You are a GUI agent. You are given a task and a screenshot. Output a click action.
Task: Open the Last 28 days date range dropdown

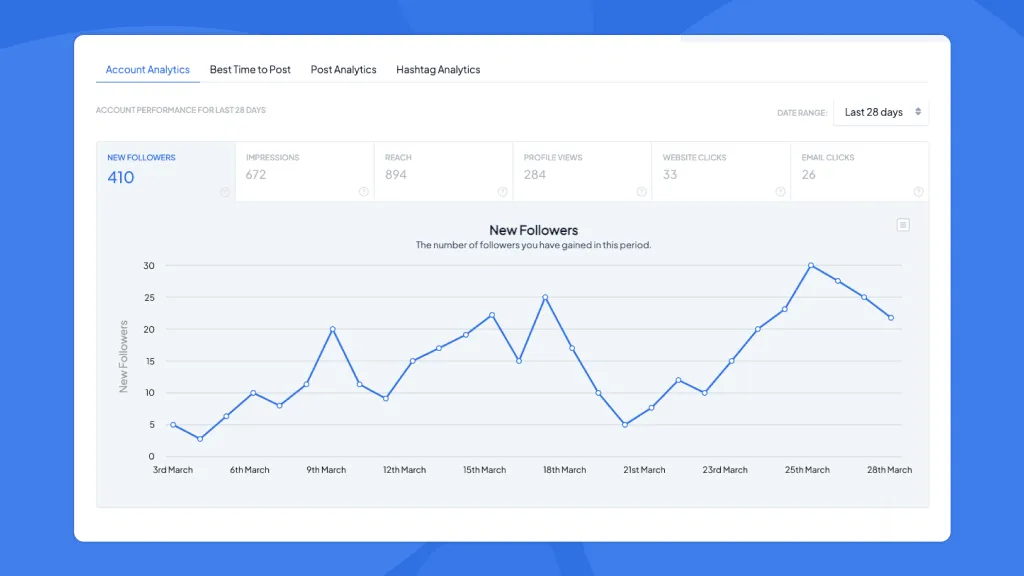[x=881, y=112]
